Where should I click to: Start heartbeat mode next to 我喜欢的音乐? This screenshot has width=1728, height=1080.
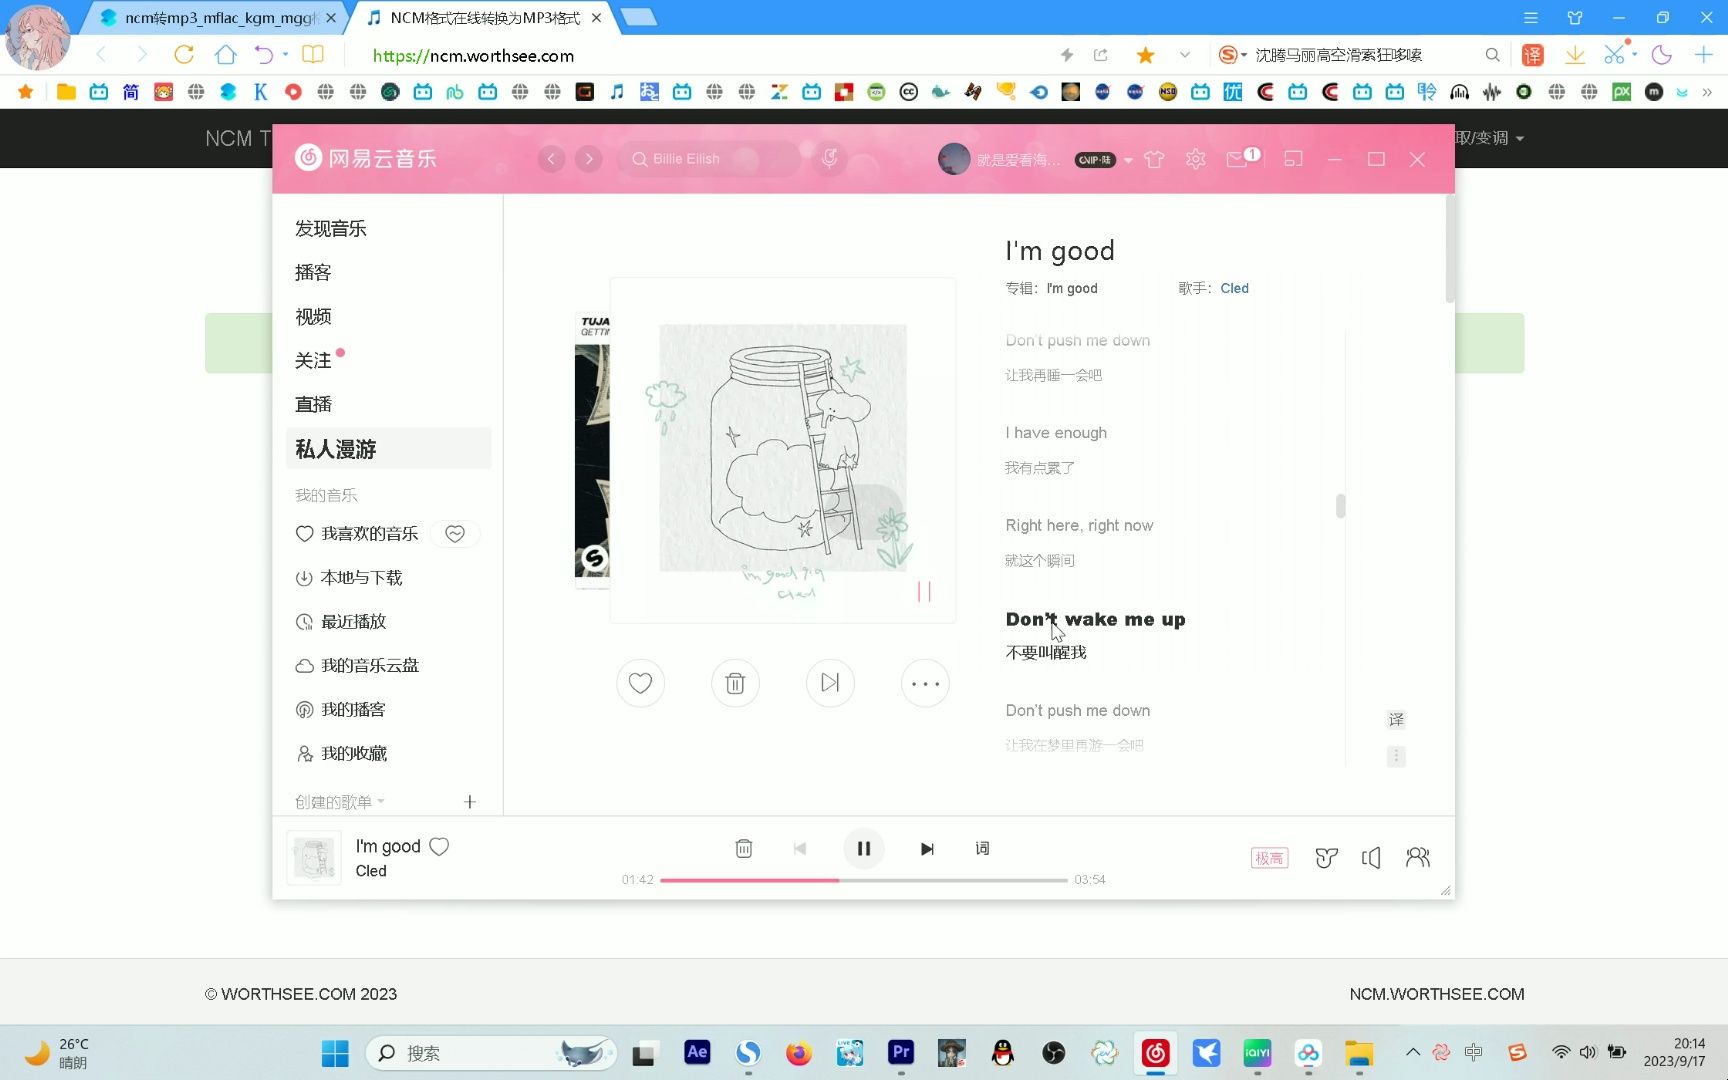point(455,534)
